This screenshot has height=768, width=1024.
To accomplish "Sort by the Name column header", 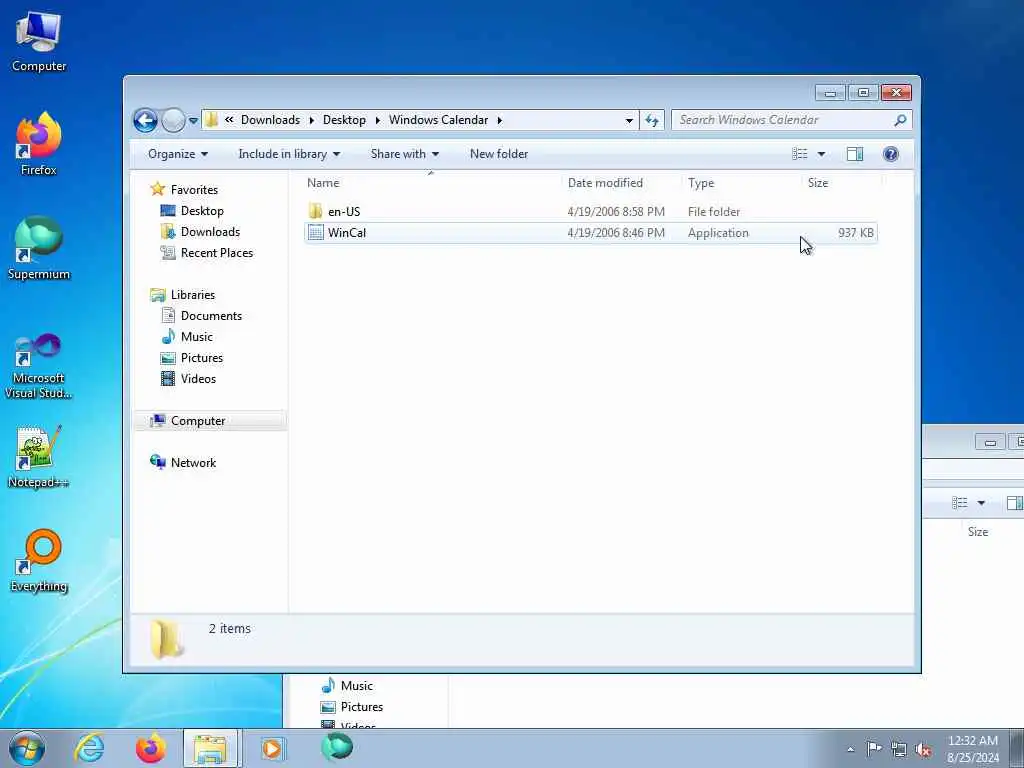I will point(431,183).
